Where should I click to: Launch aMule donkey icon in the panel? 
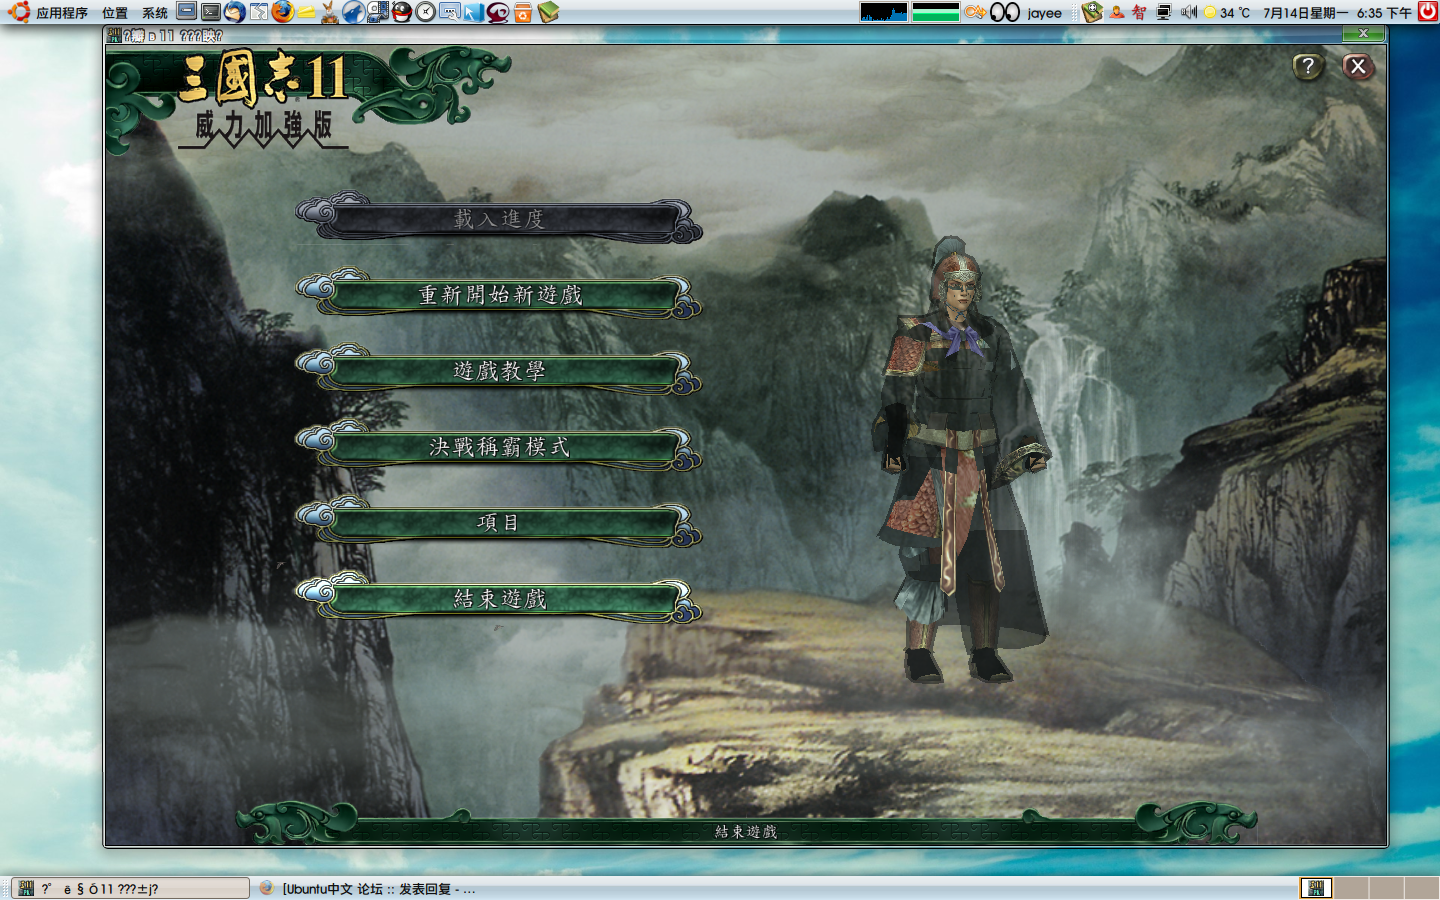330,12
